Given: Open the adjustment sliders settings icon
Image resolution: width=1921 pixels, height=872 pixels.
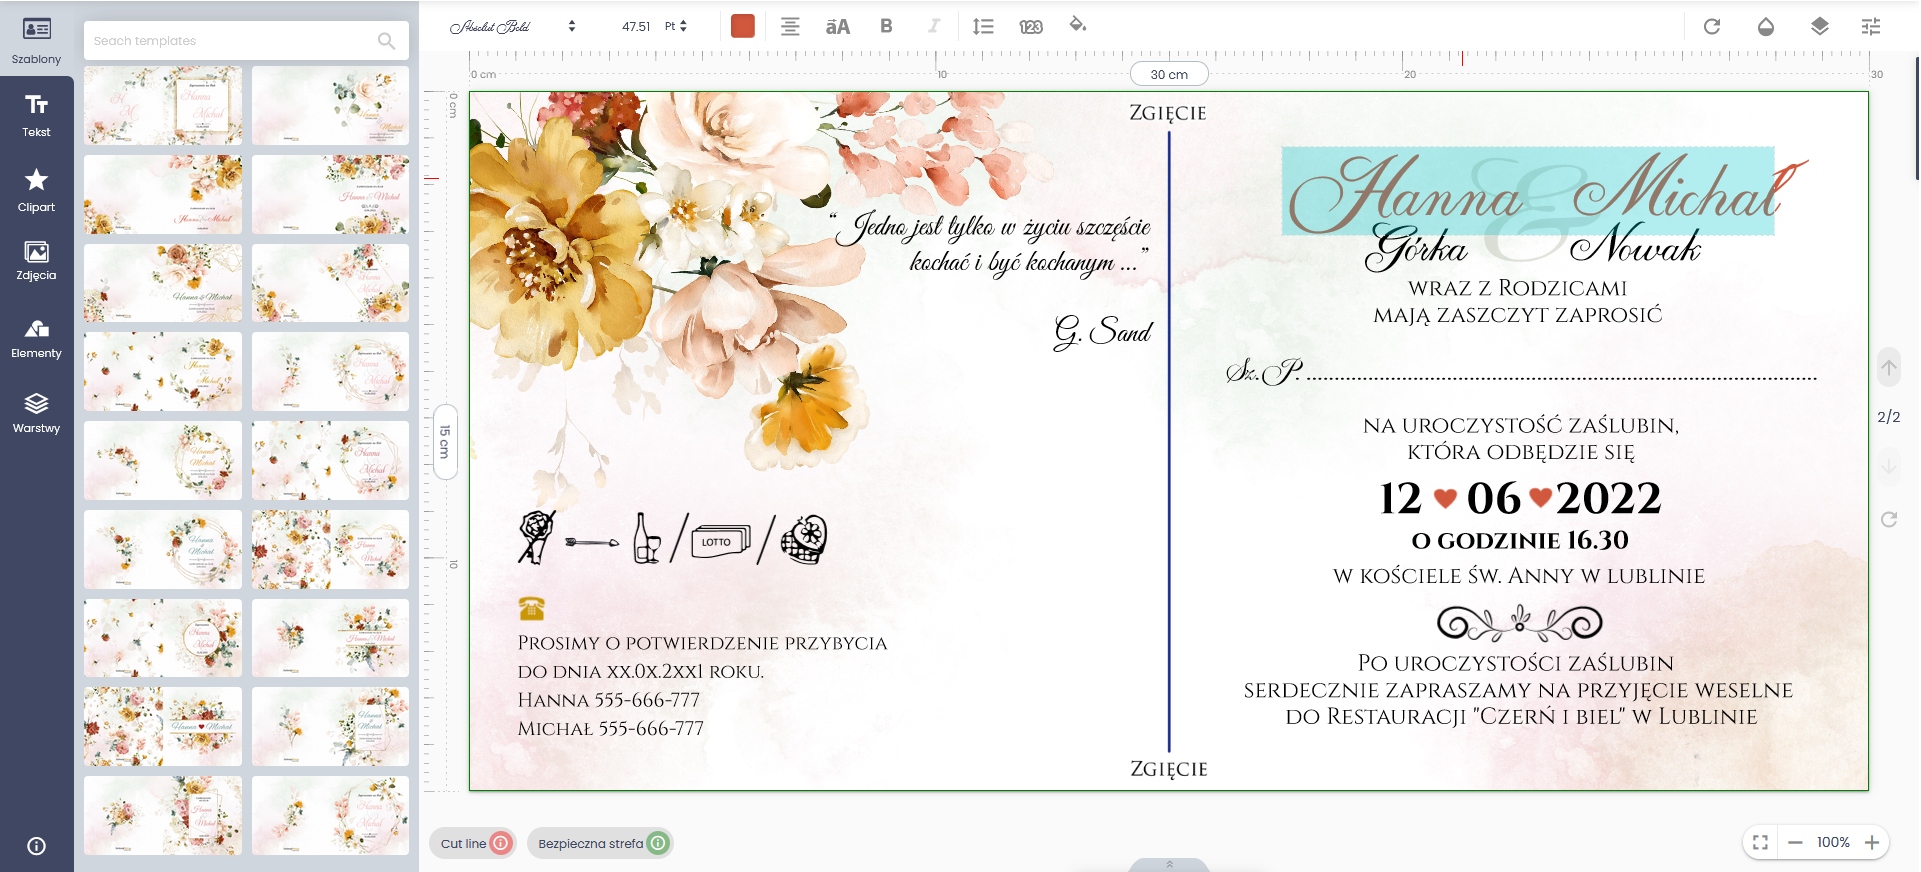Looking at the screenshot, I should 1871,26.
